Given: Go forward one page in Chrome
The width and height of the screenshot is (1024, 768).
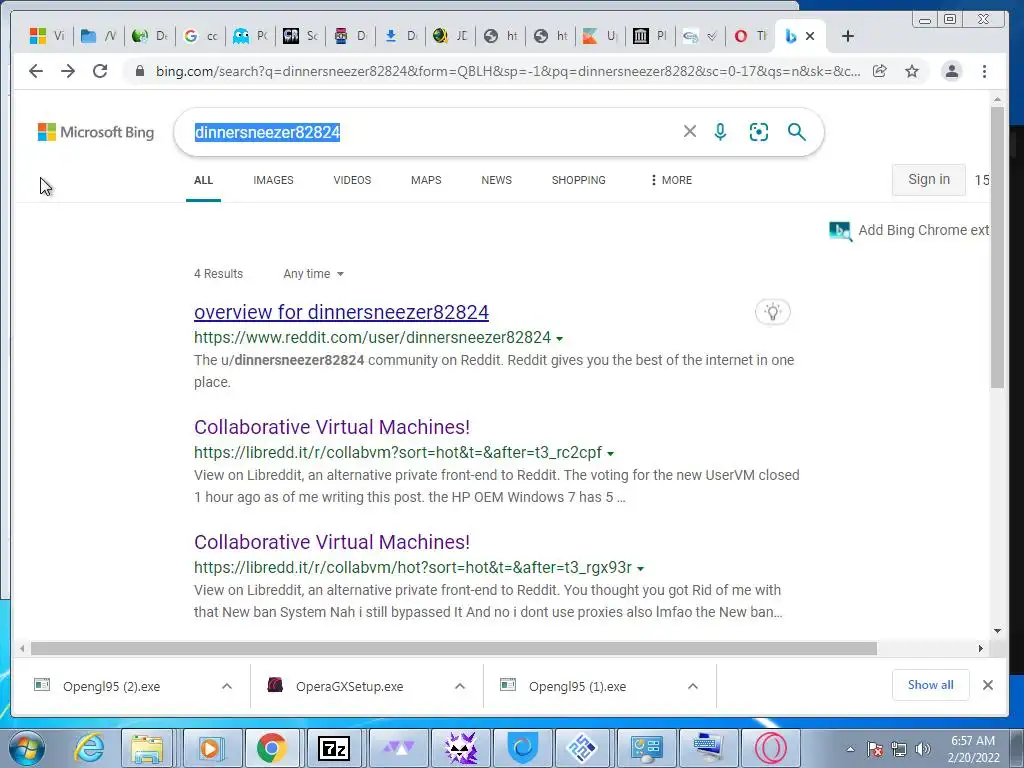Looking at the screenshot, I should (x=68, y=71).
